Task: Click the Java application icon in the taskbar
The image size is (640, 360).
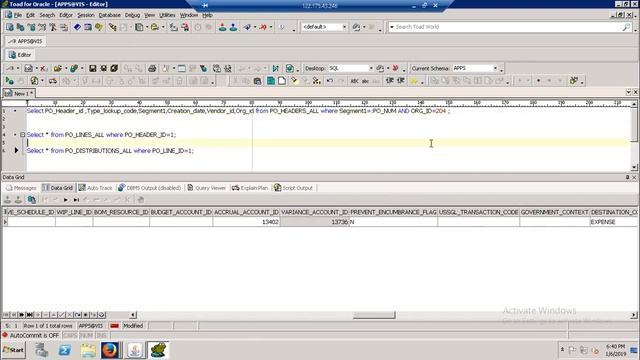Action: (x=135, y=350)
